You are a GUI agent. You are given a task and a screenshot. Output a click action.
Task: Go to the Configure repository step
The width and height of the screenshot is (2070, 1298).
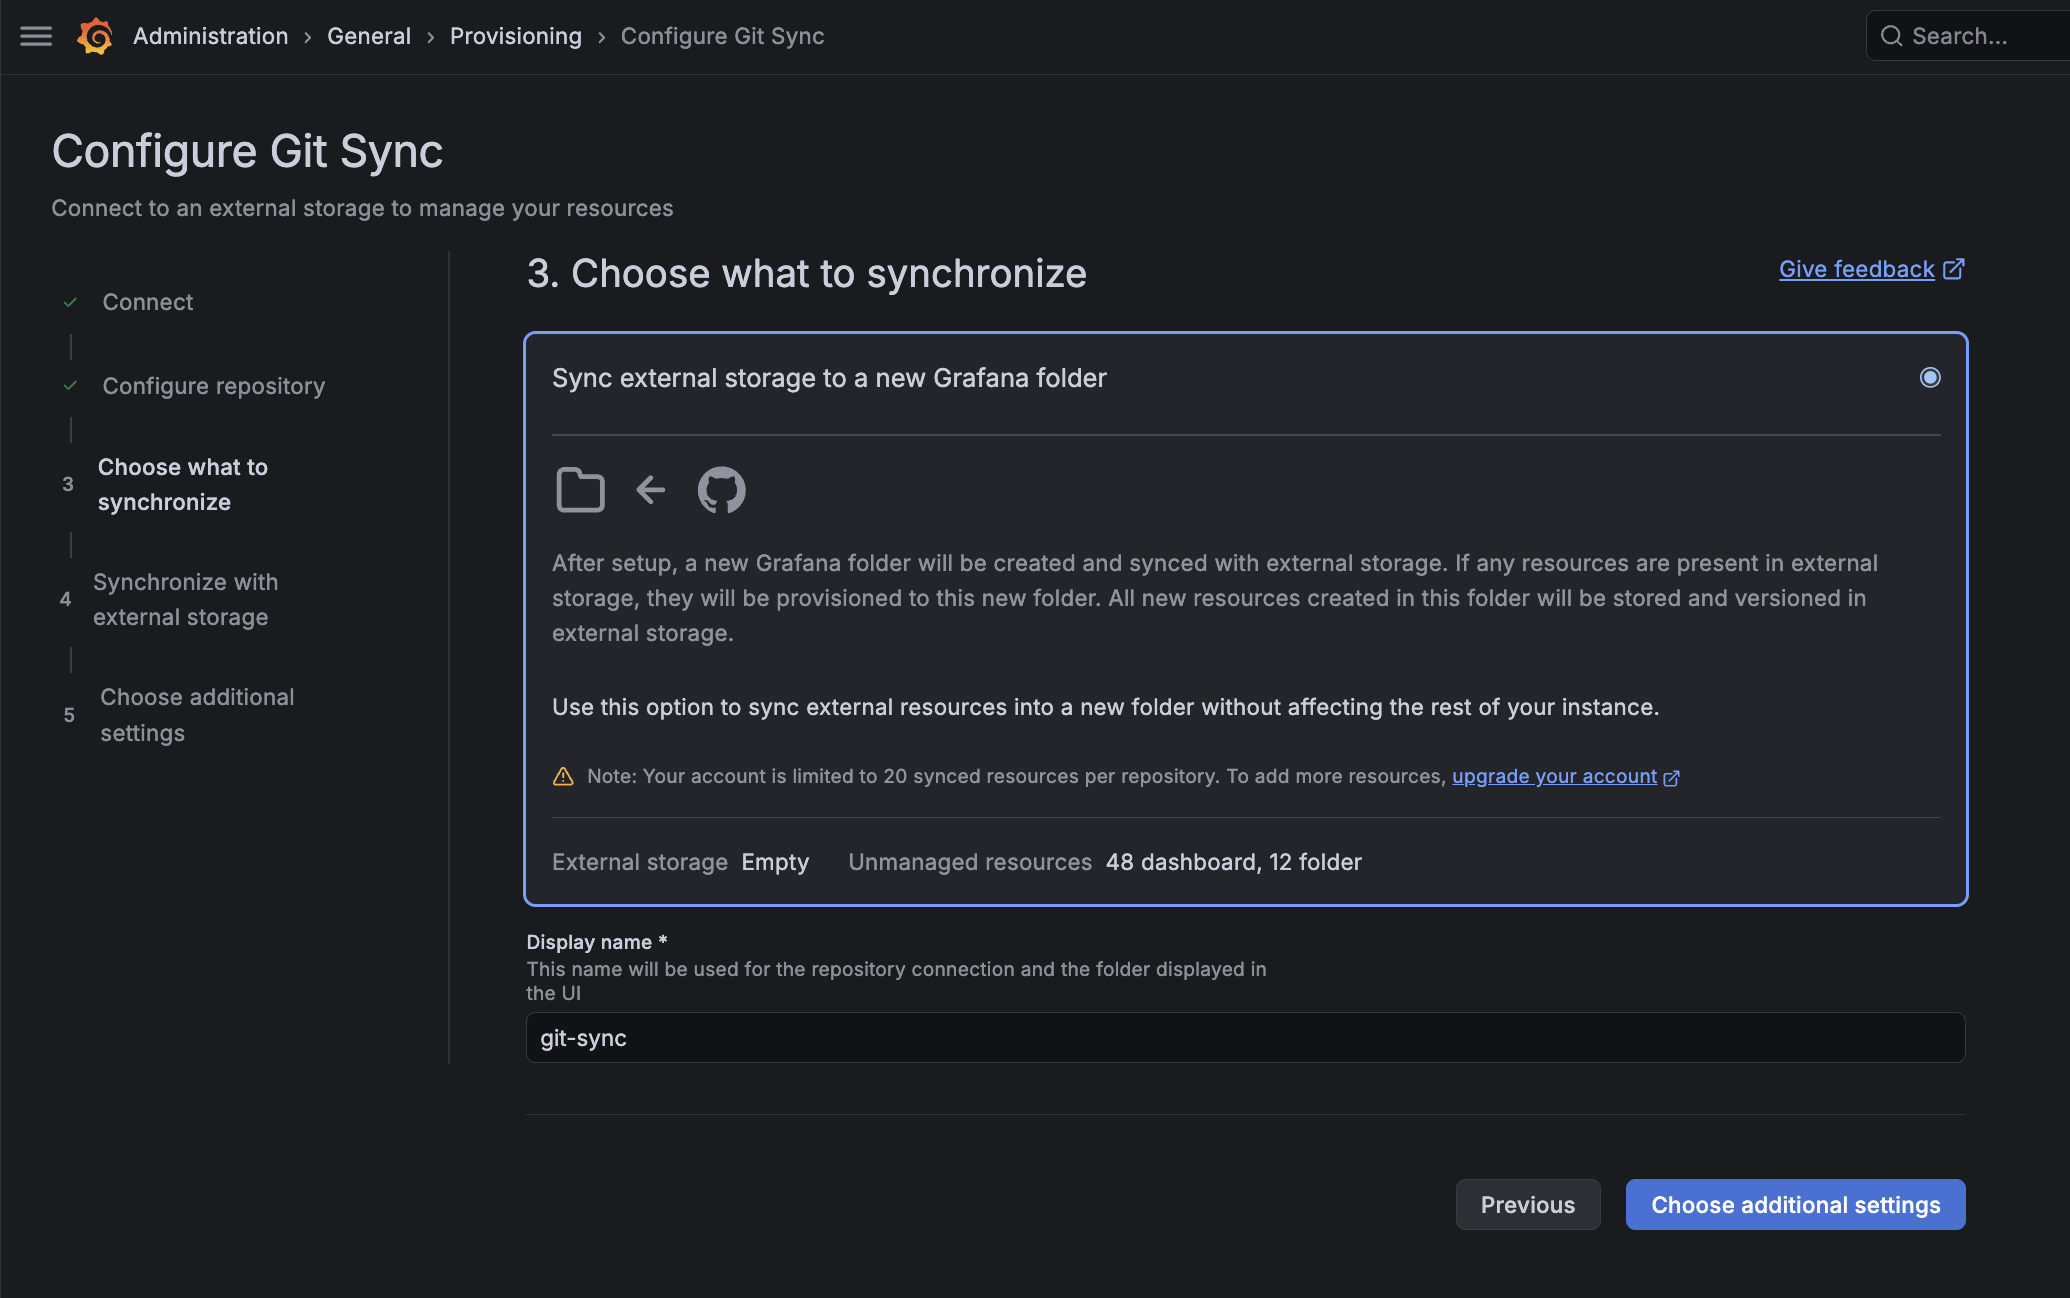coord(213,386)
